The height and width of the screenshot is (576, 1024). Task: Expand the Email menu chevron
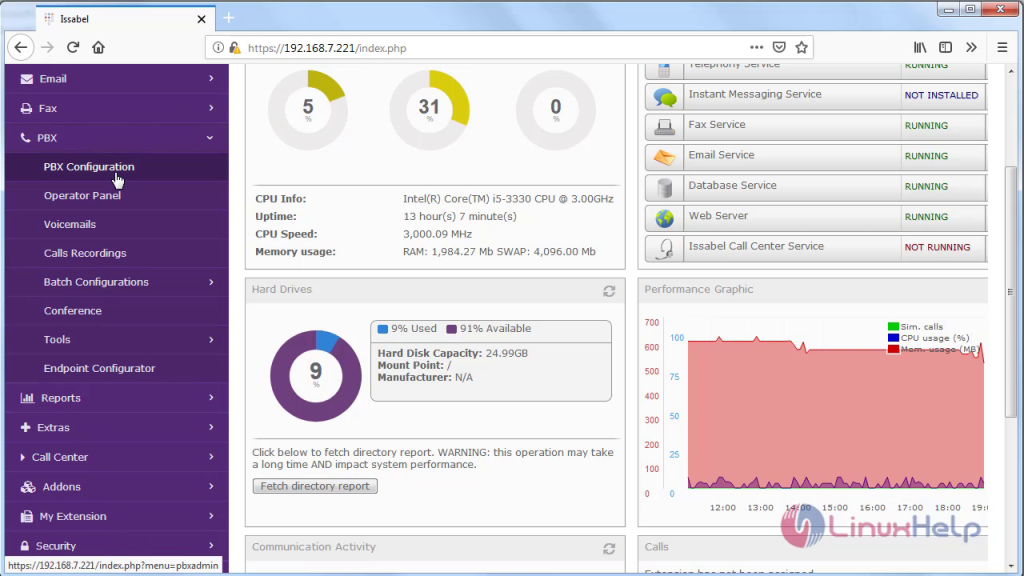211,78
